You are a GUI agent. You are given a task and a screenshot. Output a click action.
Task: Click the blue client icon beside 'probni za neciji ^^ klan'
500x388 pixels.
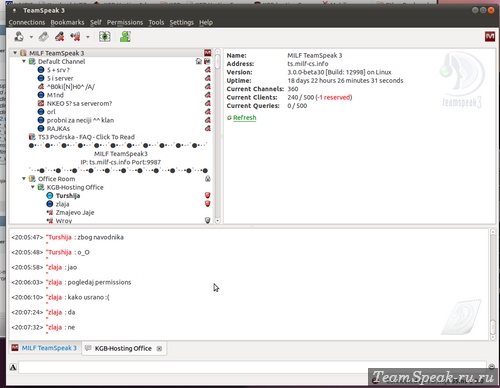point(41,120)
